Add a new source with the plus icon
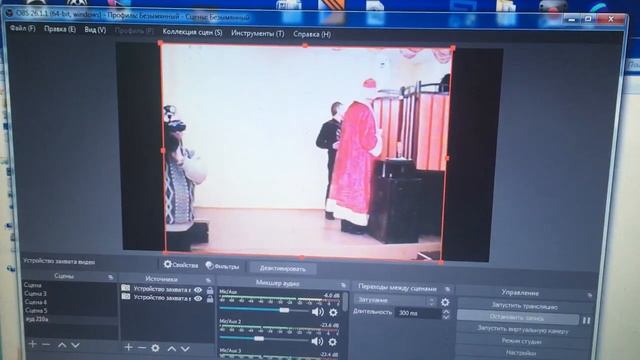This screenshot has width=640, height=360. [128, 347]
